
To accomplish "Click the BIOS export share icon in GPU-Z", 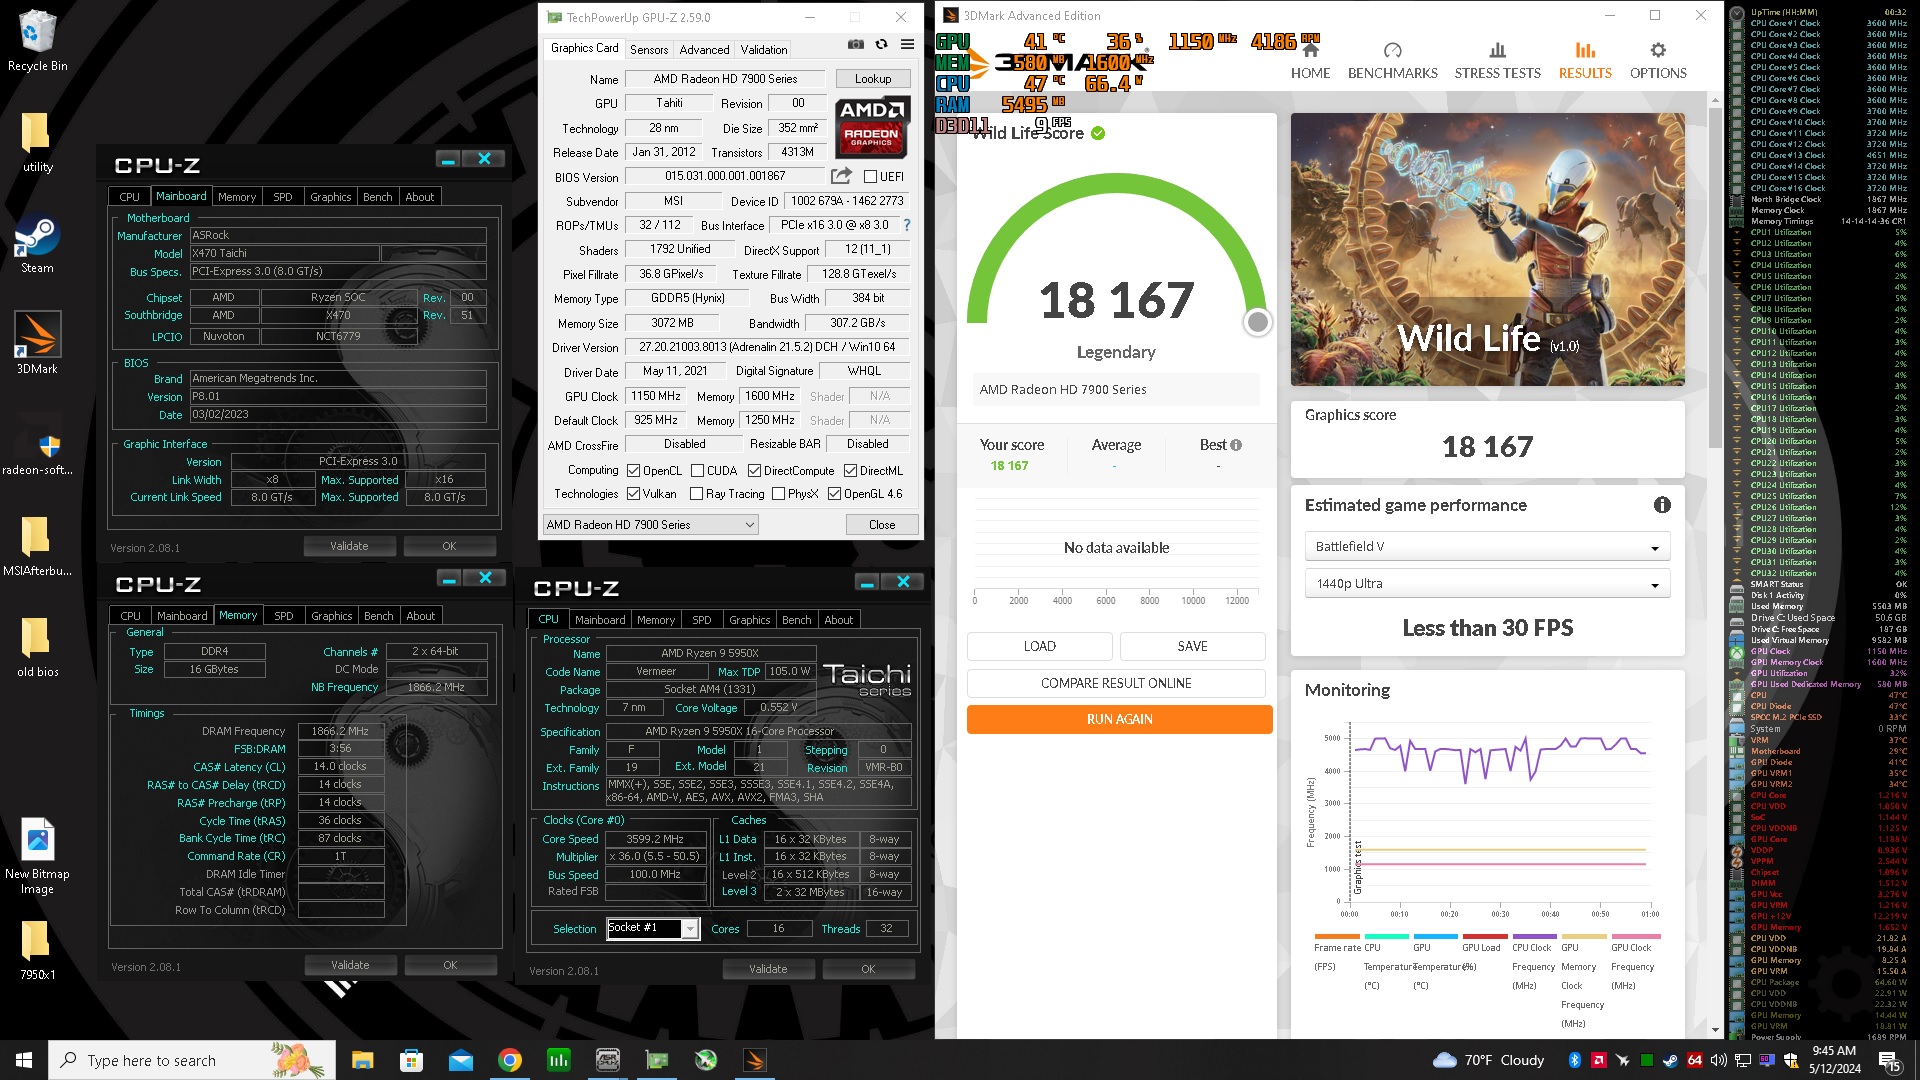I will click(x=842, y=176).
